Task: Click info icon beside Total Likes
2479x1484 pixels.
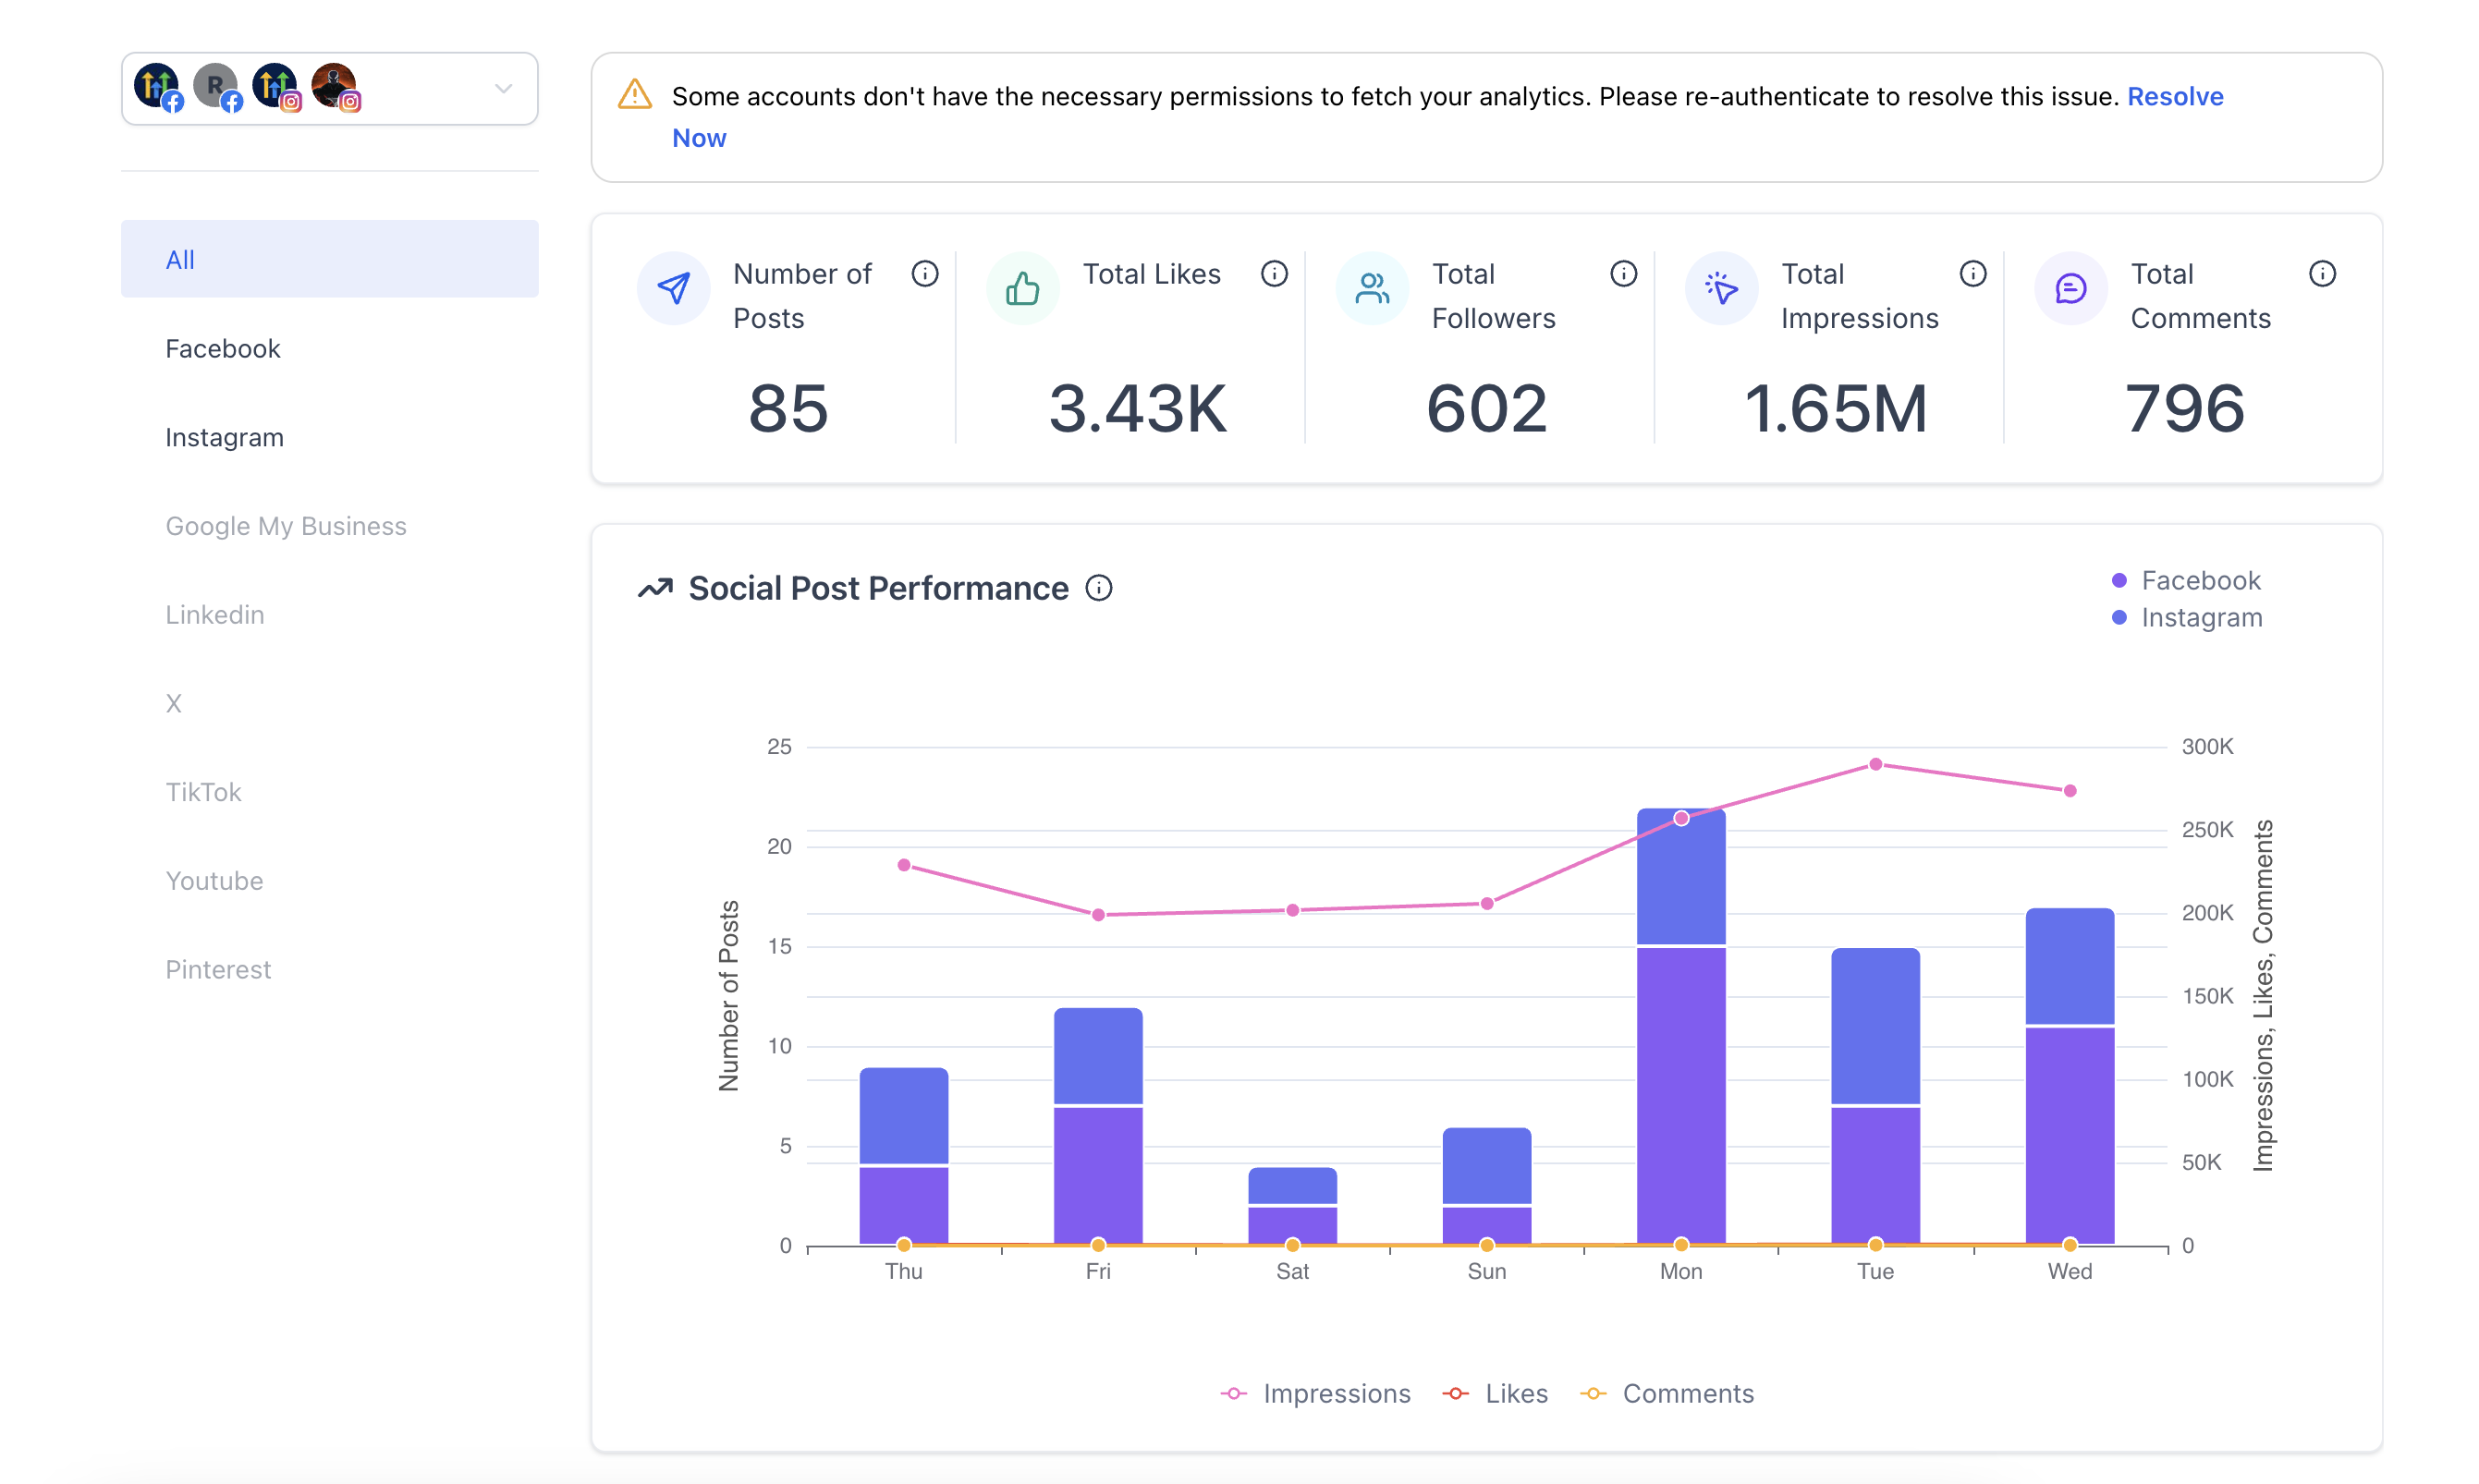Action: (1273, 274)
